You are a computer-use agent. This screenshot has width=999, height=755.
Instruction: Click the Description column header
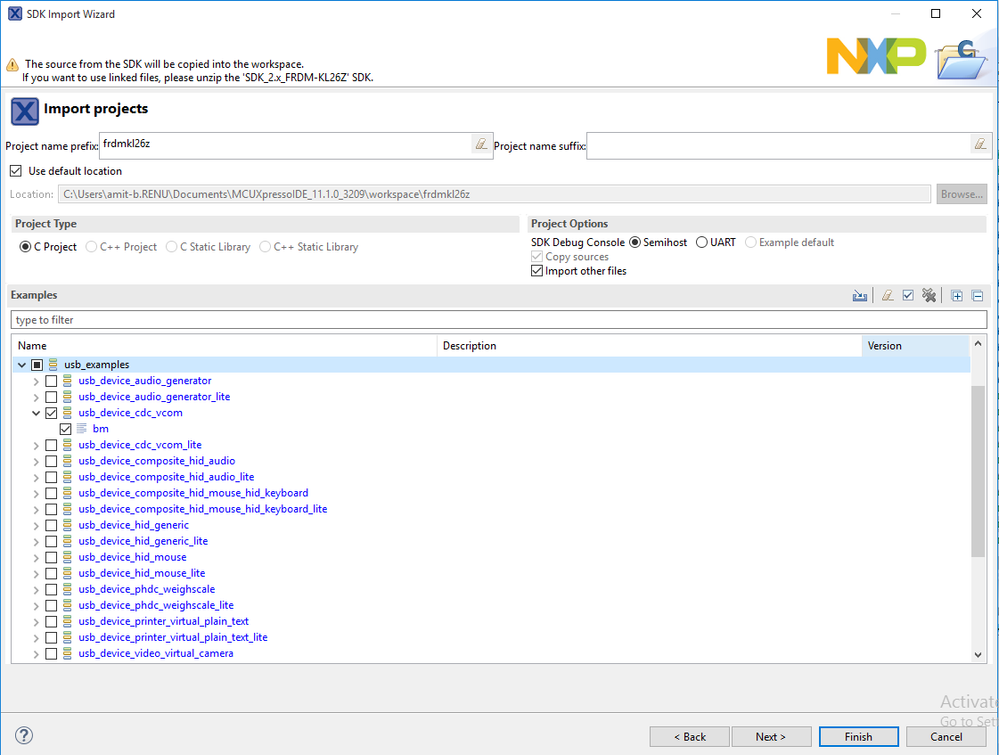click(649, 345)
